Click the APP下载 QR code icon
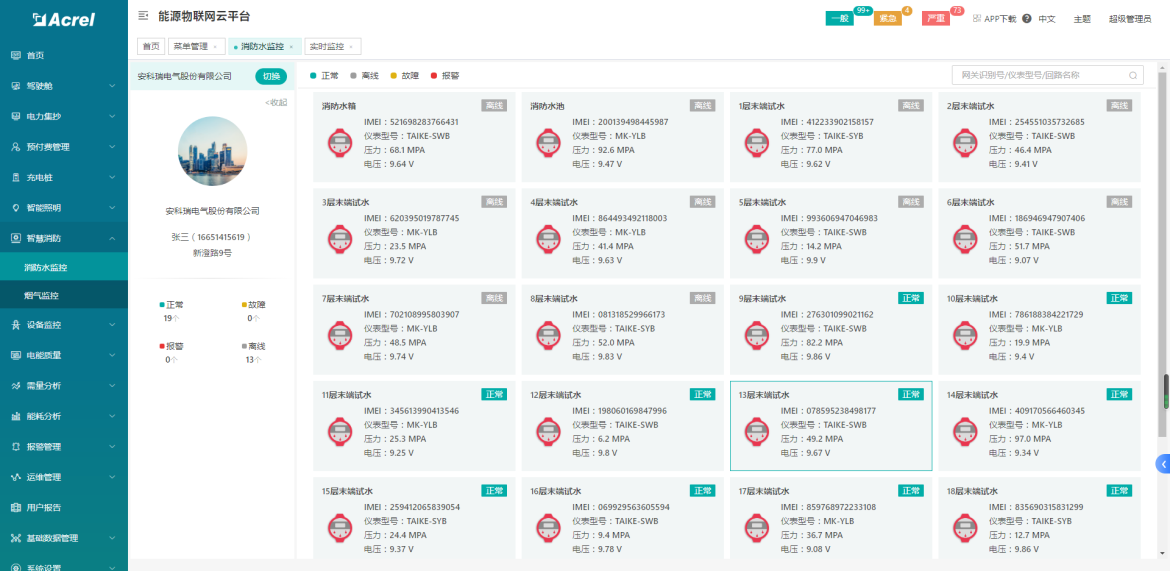The image size is (1170, 571). click(x=976, y=18)
